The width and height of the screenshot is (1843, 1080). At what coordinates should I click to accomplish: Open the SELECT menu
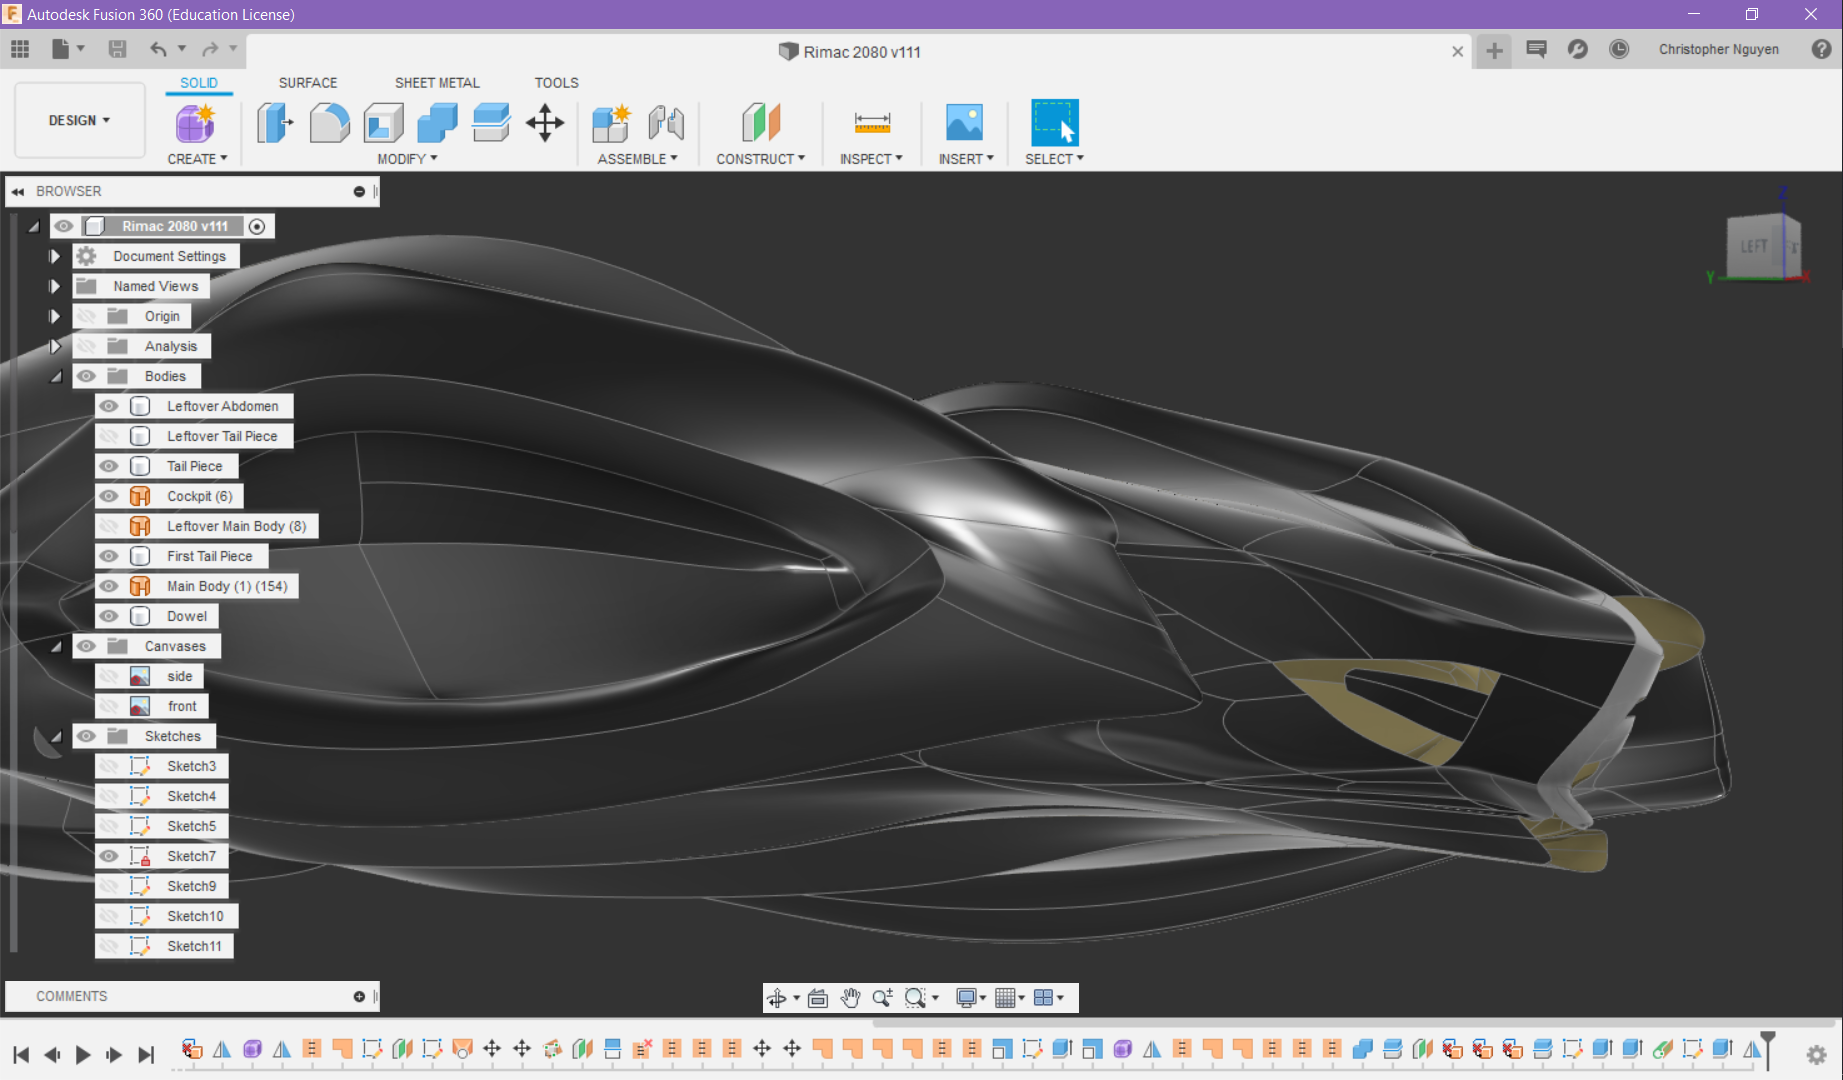click(1054, 159)
